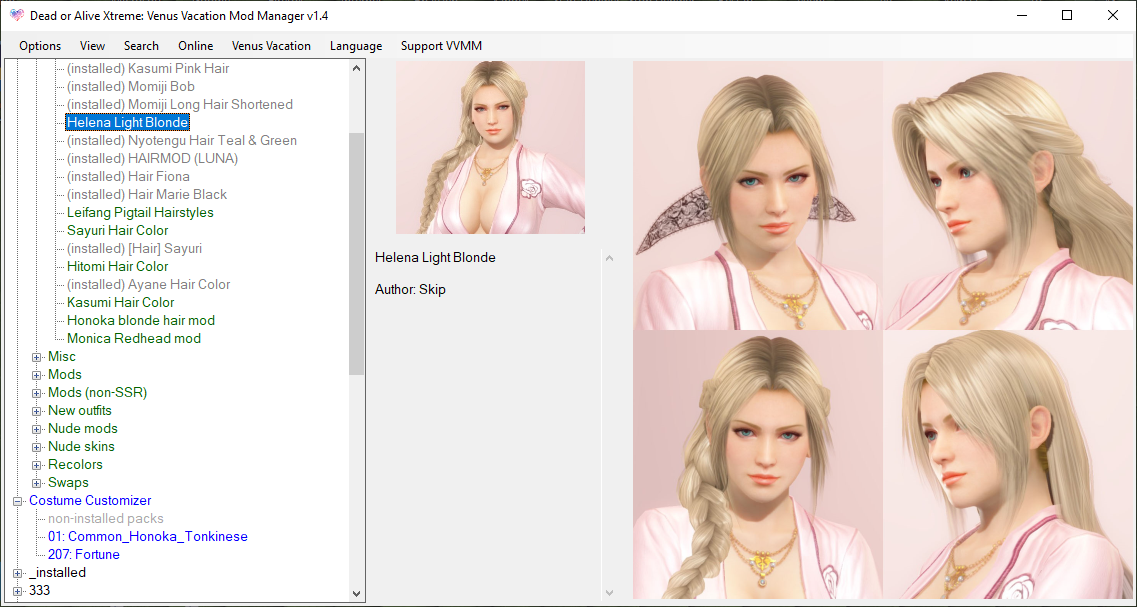The height and width of the screenshot is (607, 1137).
Task: Select Leifang Pigtail Hairstyles mod
Action: (x=140, y=212)
